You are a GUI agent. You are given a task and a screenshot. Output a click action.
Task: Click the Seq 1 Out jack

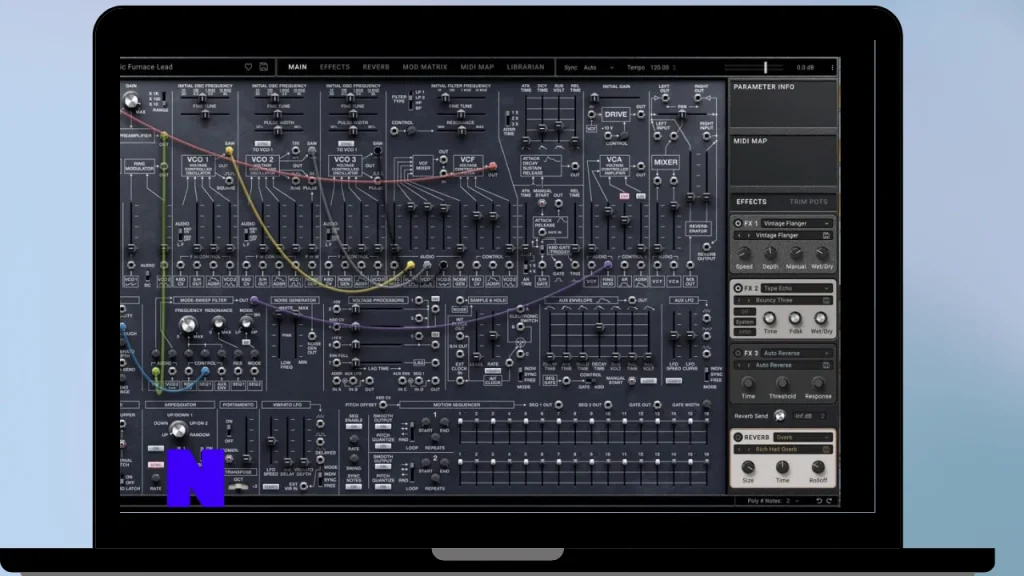tap(558, 405)
